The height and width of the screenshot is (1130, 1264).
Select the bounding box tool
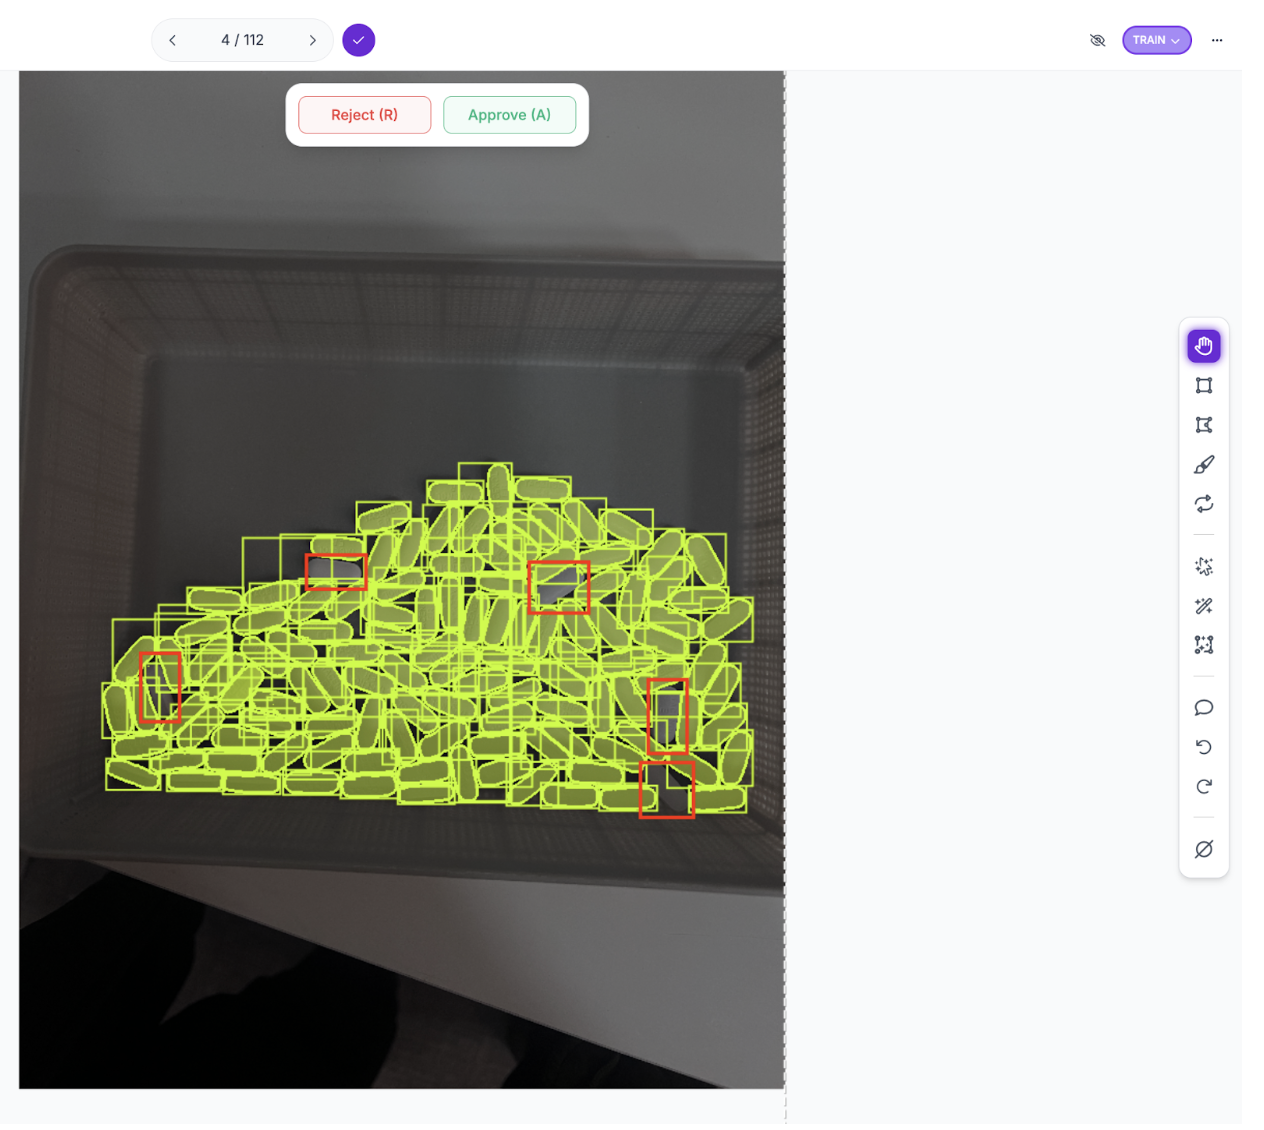[x=1203, y=385]
